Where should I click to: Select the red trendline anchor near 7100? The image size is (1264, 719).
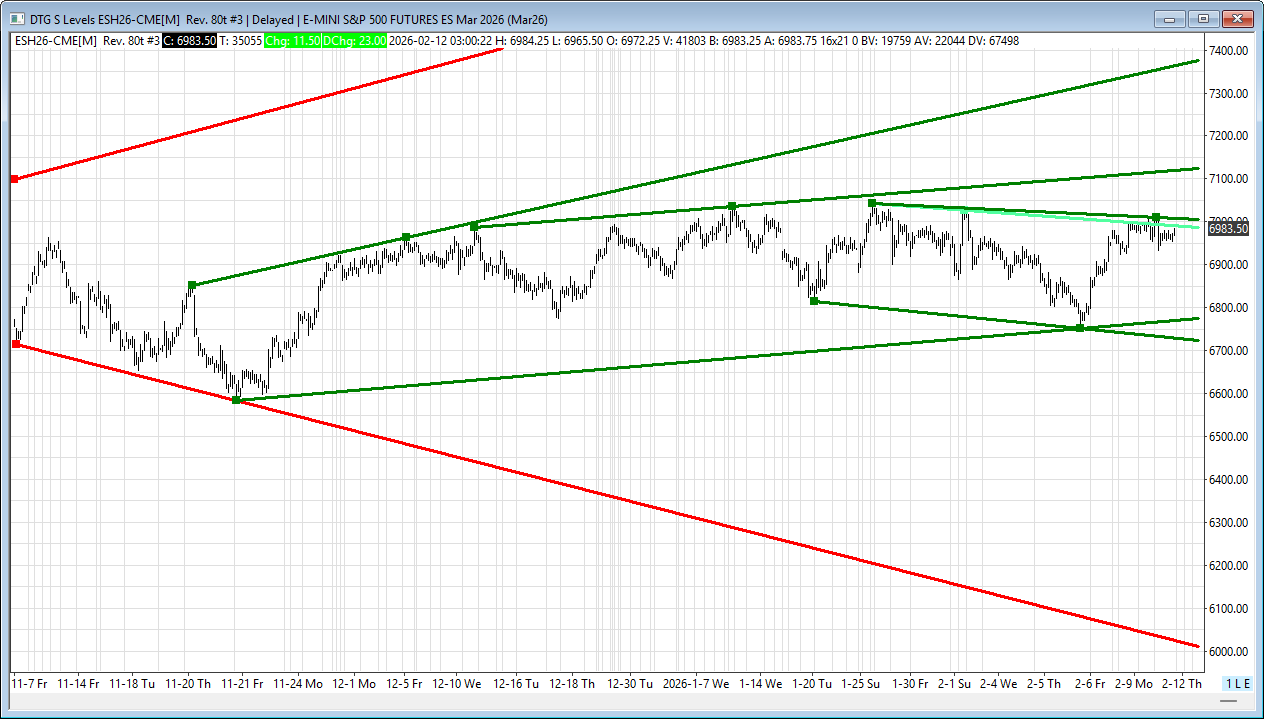[14, 179]
